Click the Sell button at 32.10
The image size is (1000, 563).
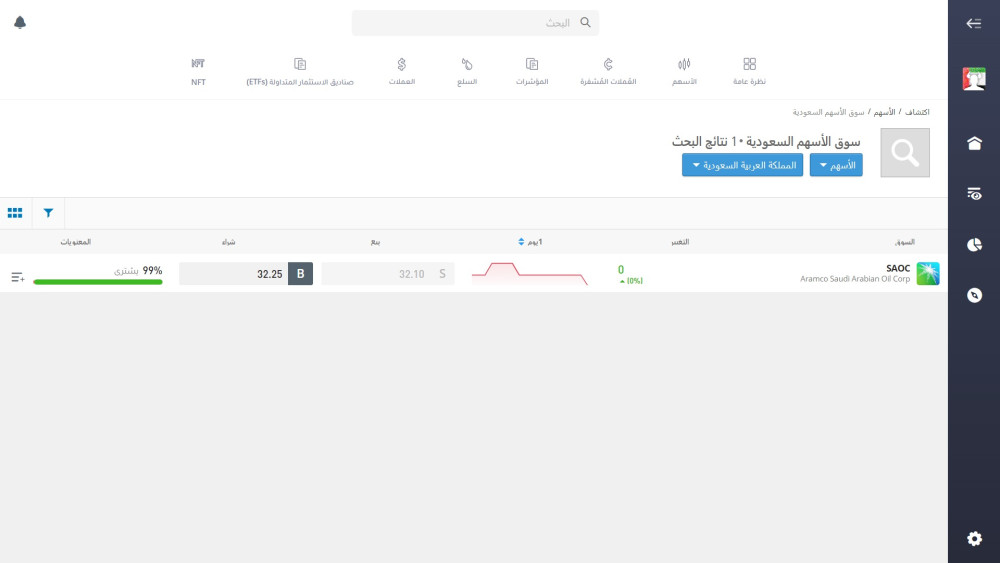pyautogui.click(x=388, y=274)
